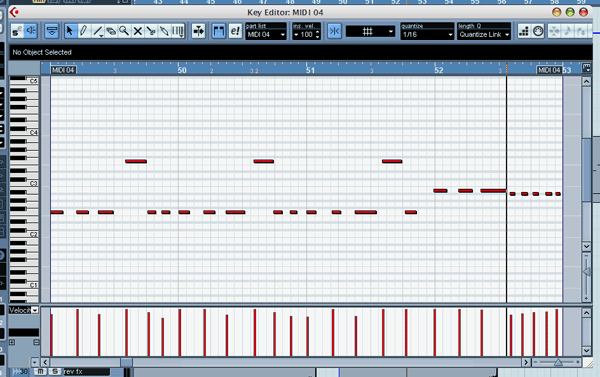Click the vertical zoom slider handle
The width and height of the screenshot is (600, 377).
(586, 272)
